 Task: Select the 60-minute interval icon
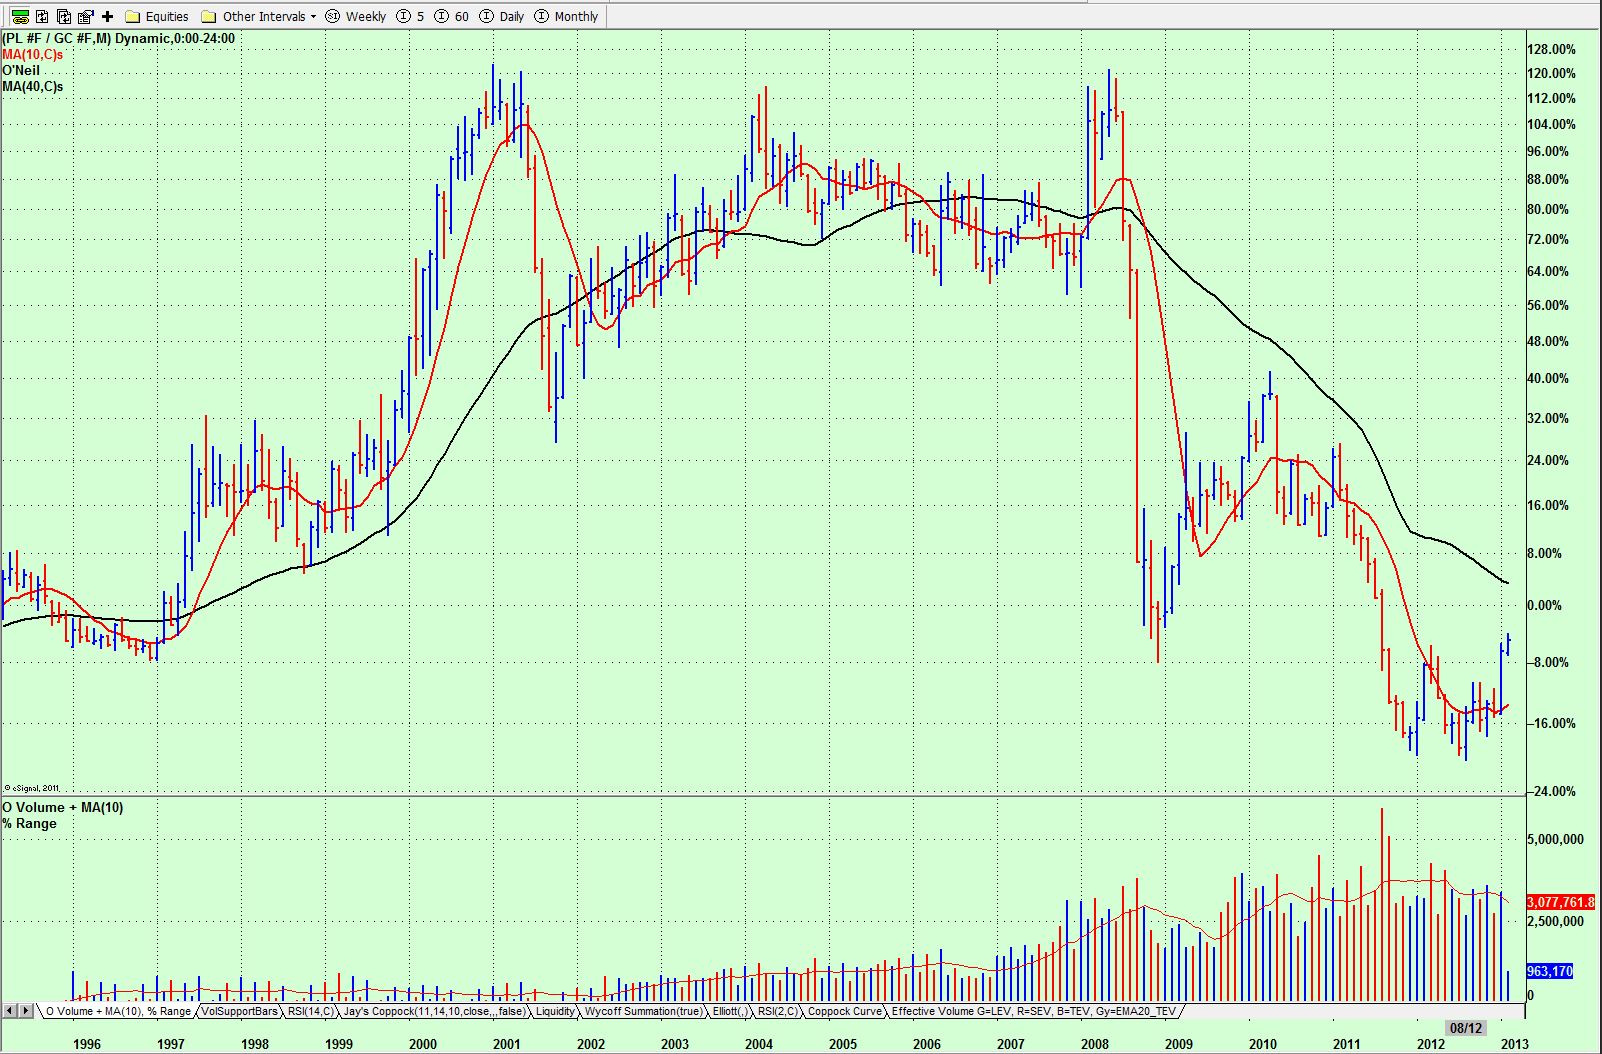(x=440, y=16)
